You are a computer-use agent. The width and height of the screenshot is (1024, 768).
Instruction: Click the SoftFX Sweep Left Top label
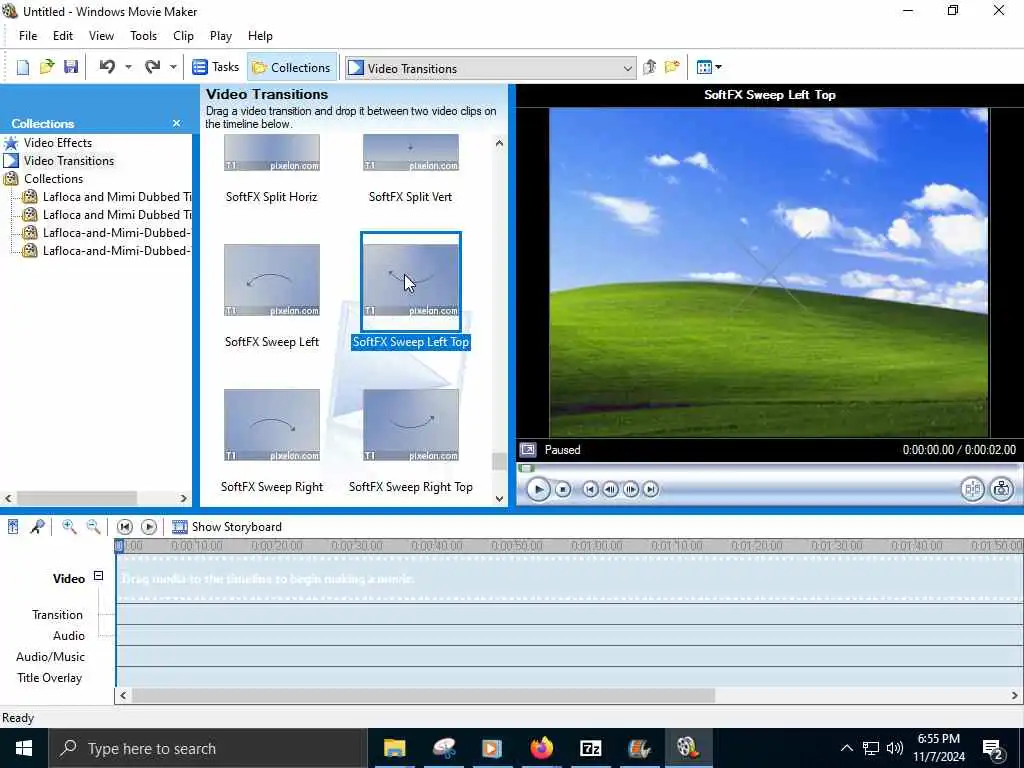click(411, 342)
